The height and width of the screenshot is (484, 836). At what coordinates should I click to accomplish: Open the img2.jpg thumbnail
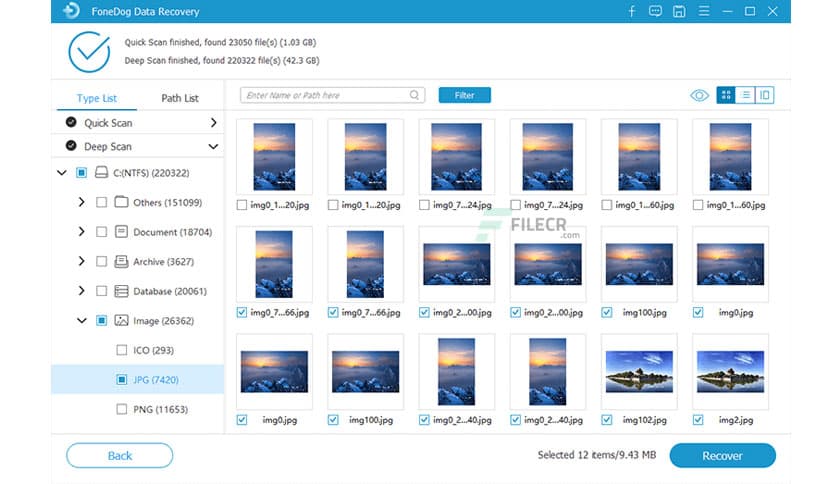730,372
